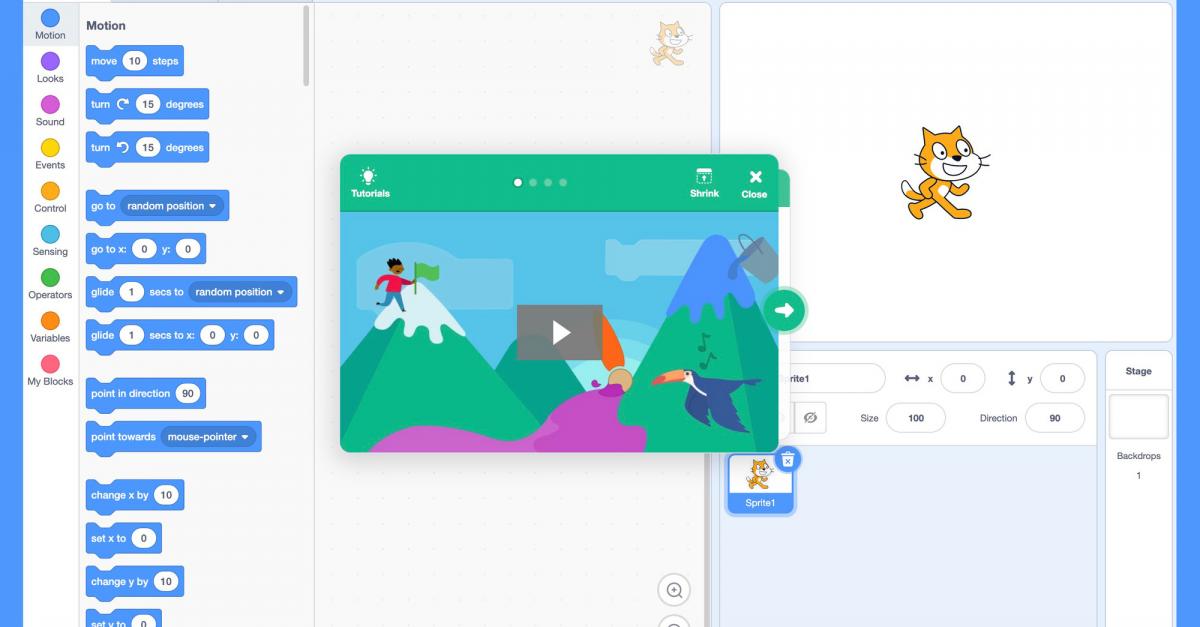
Task: Open the Variables block category
Action: [50, 326]
